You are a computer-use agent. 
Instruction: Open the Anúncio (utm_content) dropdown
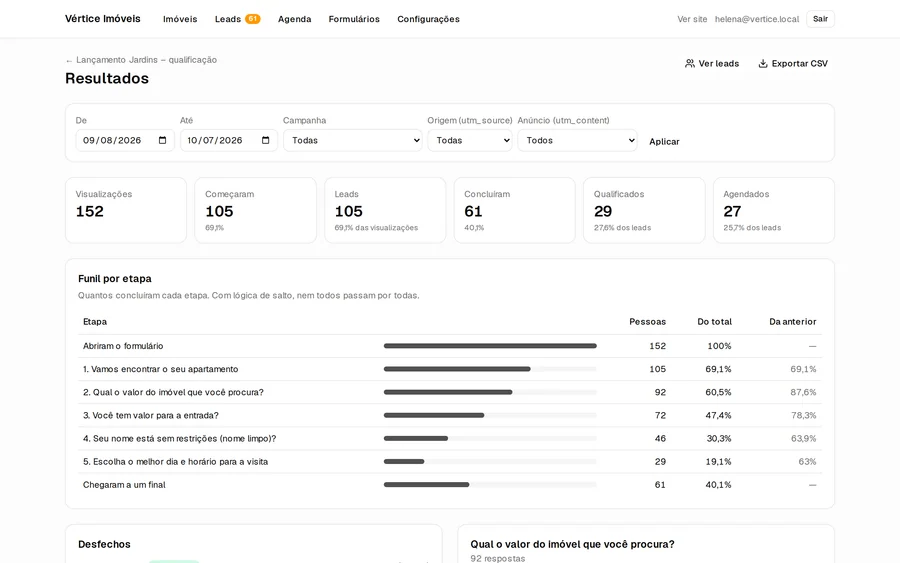(577, 141)
